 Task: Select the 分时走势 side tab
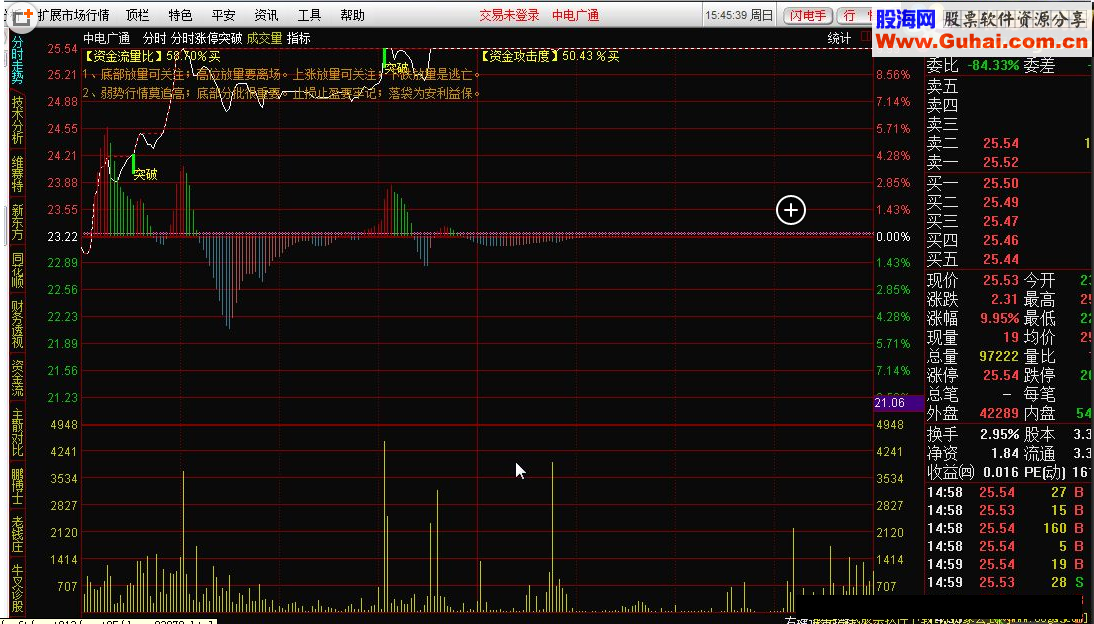[x=17, y=59]
